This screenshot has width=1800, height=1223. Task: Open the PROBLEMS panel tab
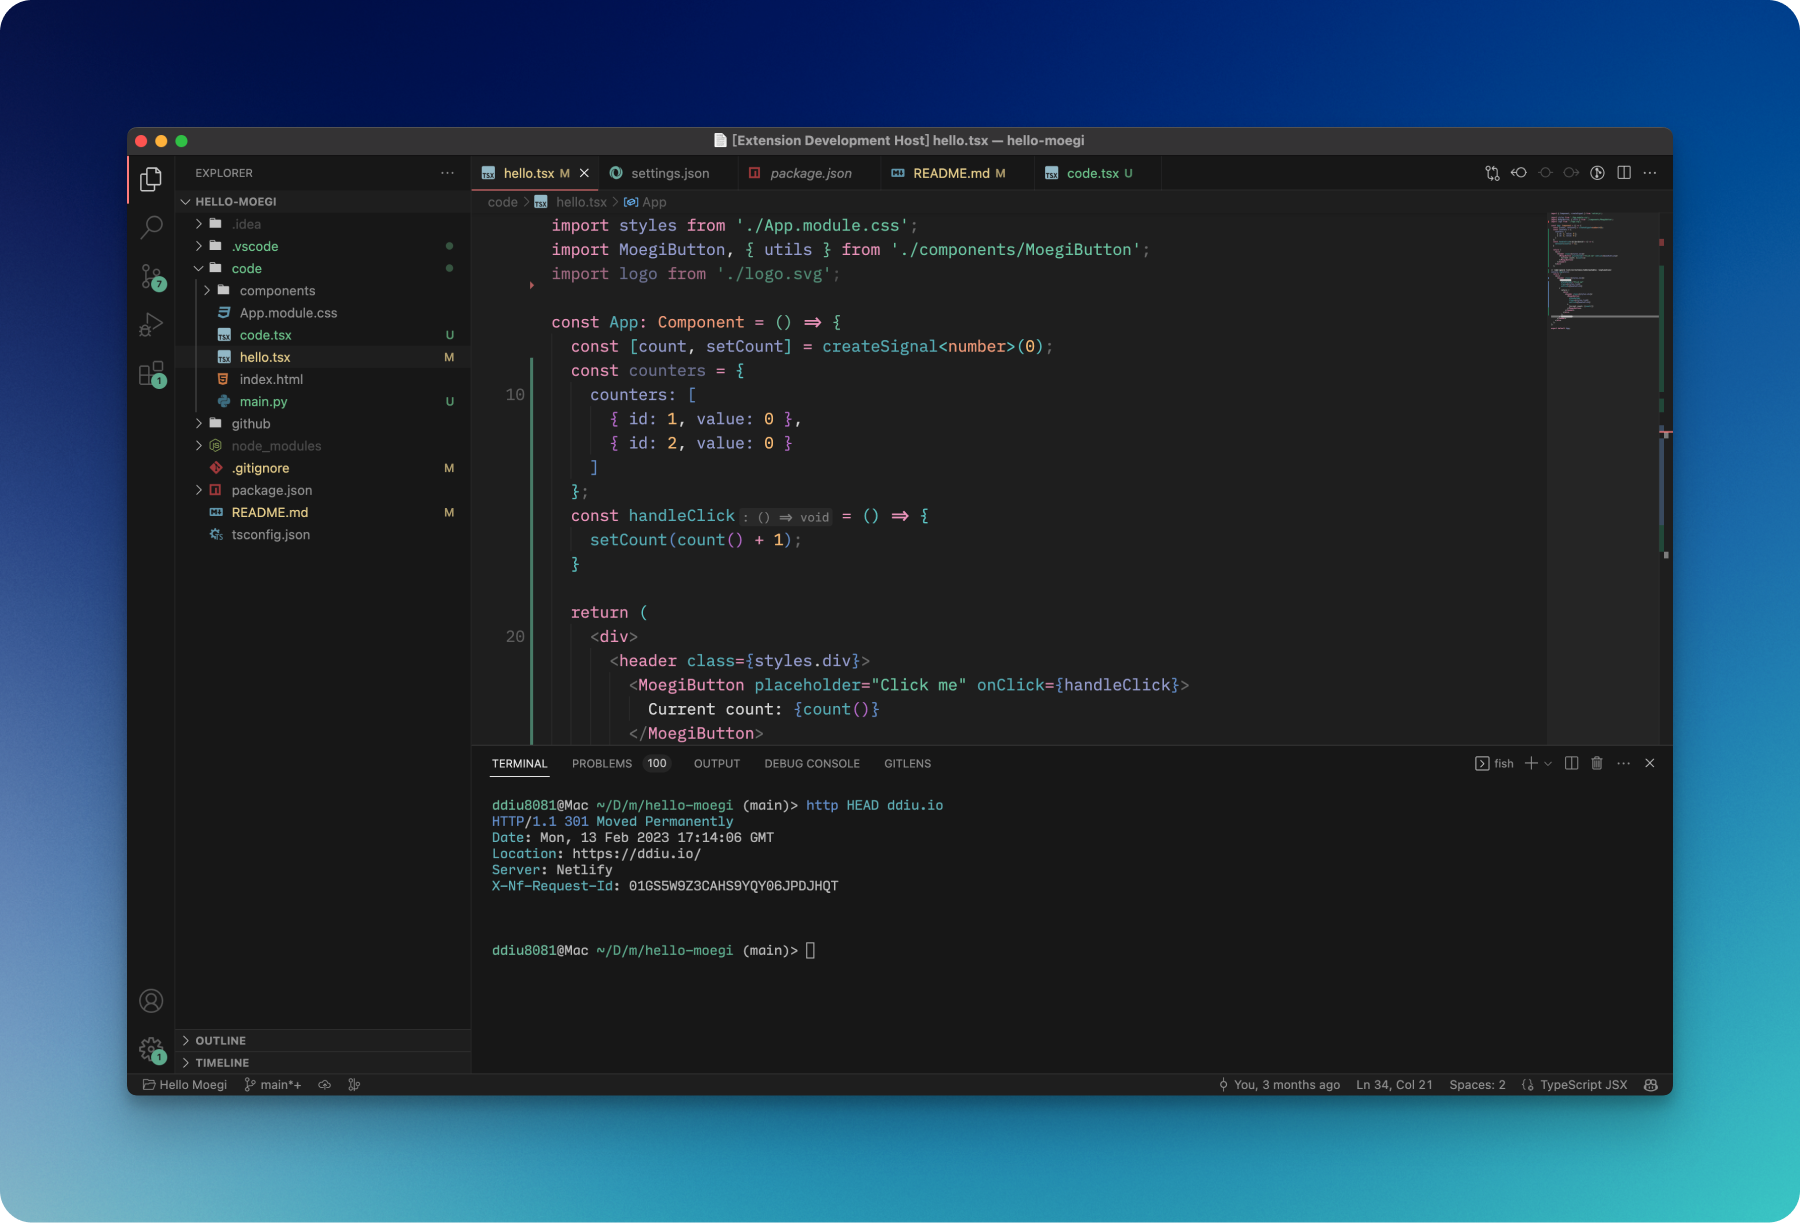point(619,763)
